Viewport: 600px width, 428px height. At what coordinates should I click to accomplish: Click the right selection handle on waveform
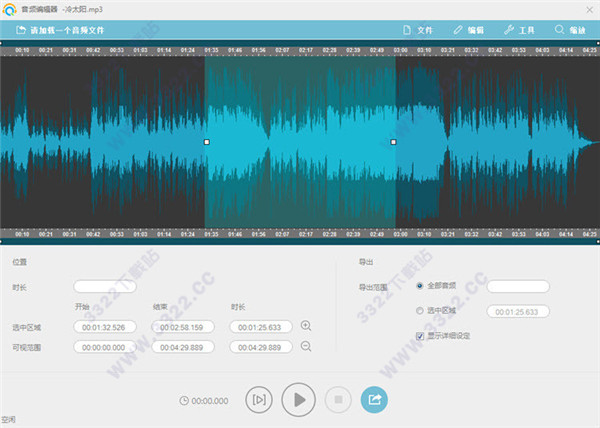393,142
